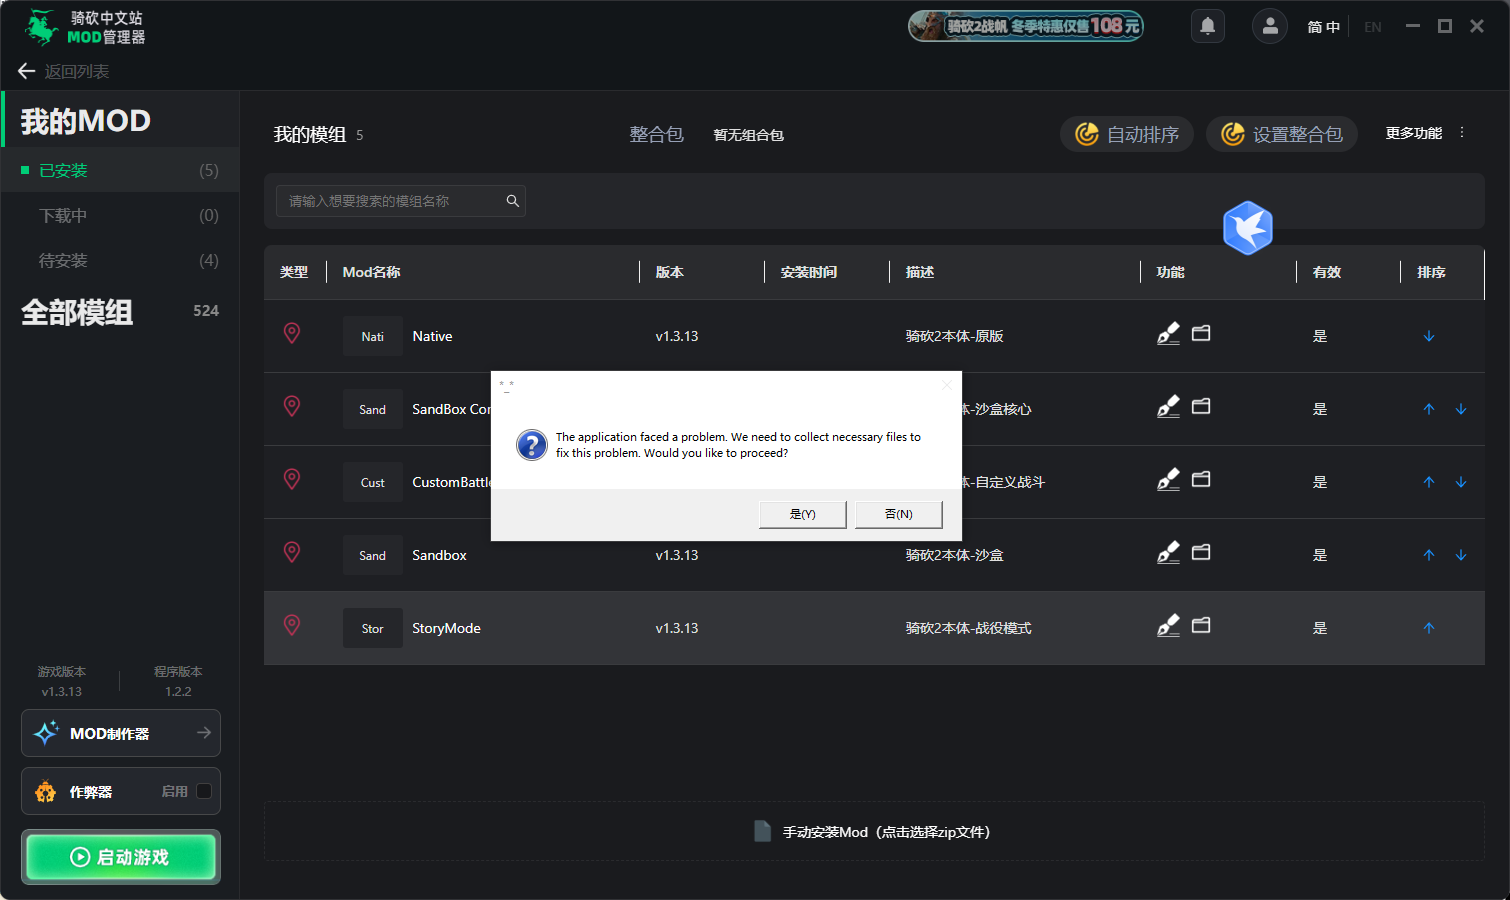Enable the 作弊器 cheat checkbox

[204, 791]
